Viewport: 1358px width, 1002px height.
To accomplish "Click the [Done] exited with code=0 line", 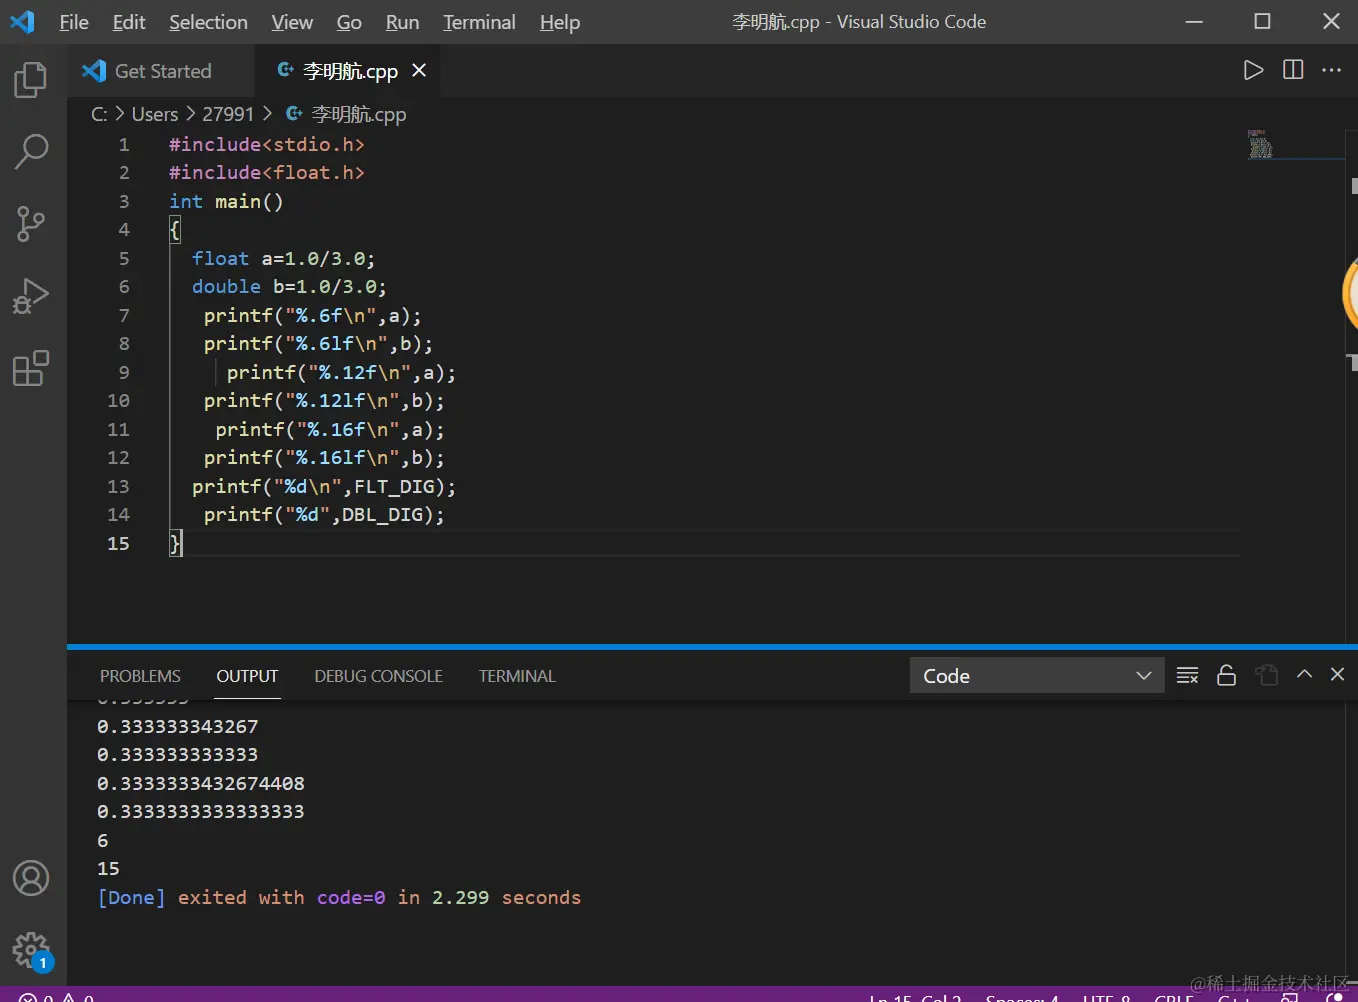I will [x=339, y=897].
